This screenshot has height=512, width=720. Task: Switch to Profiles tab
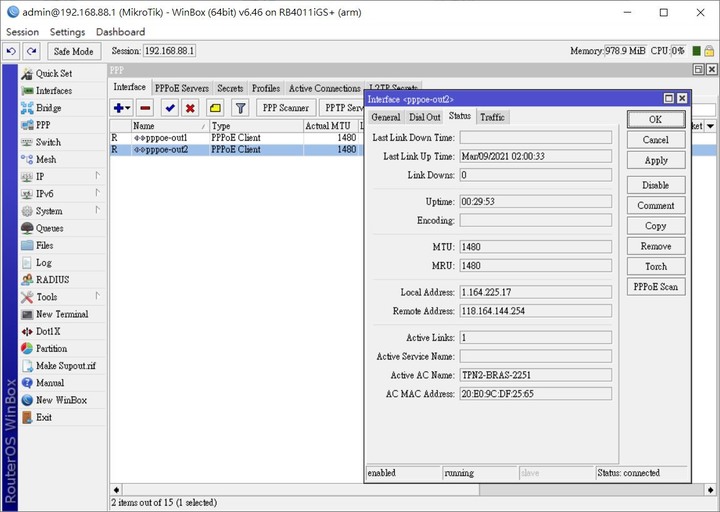click(266, 88)
